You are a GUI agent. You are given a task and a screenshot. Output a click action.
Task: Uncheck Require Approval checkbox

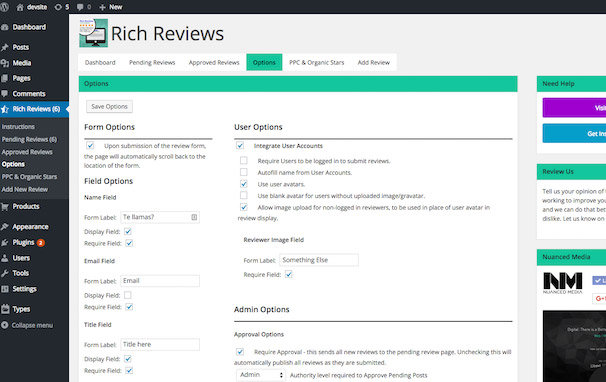coord(240,351)
